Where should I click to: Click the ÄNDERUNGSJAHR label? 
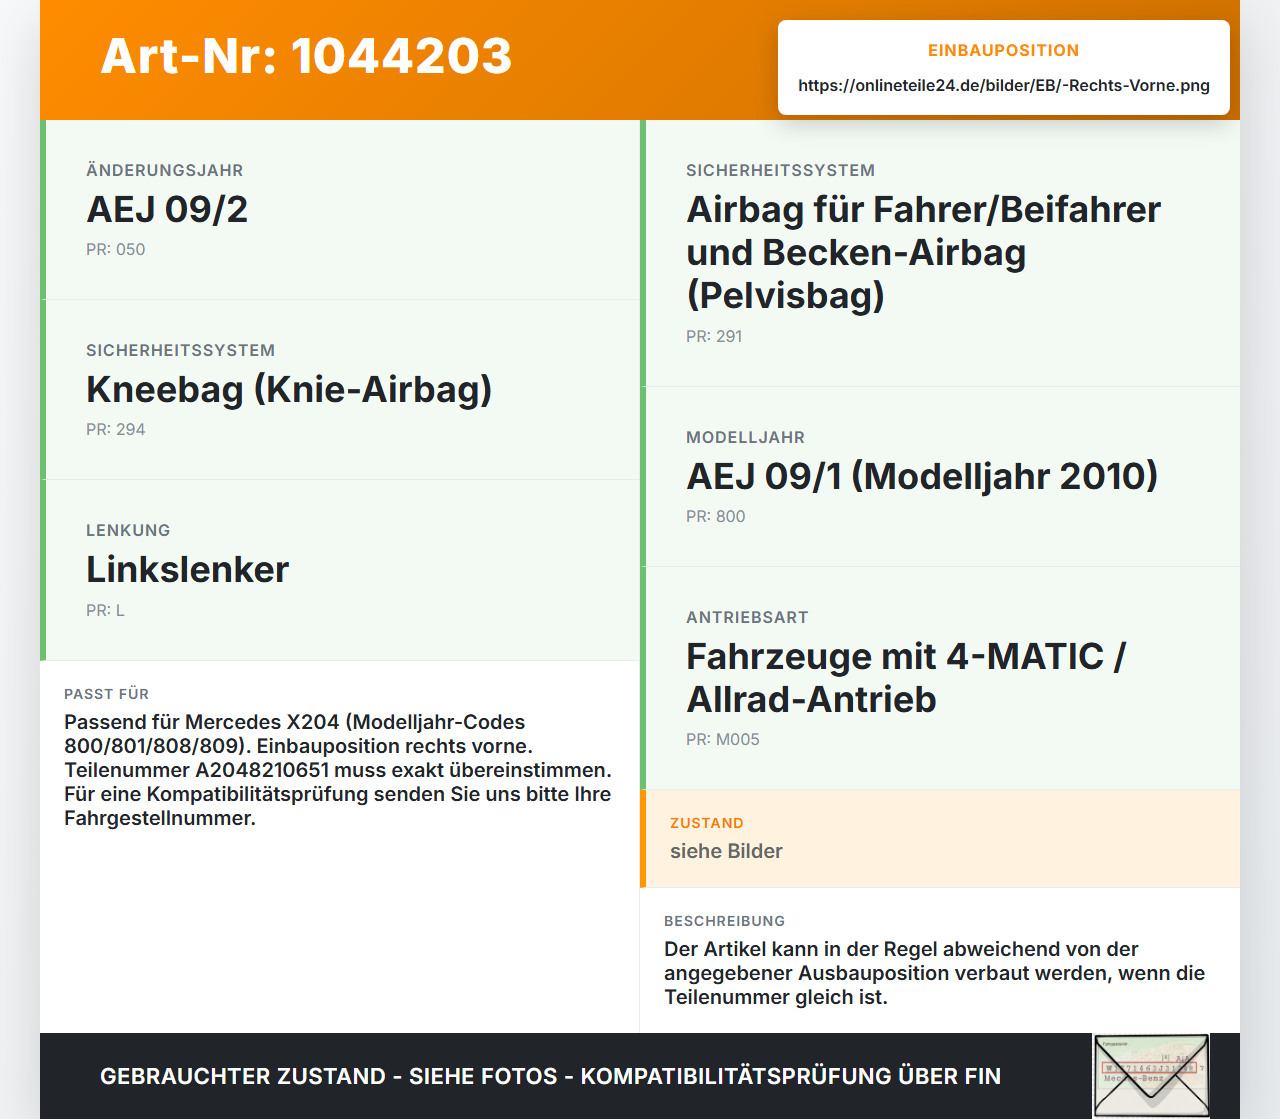(x=165, y=170)
